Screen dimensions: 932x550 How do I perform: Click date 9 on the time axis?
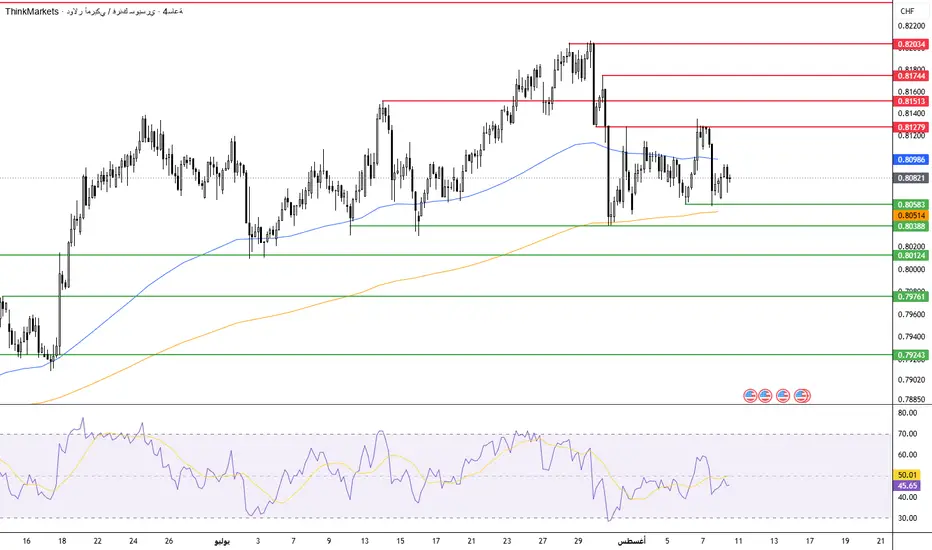click(x=329, y=541)
